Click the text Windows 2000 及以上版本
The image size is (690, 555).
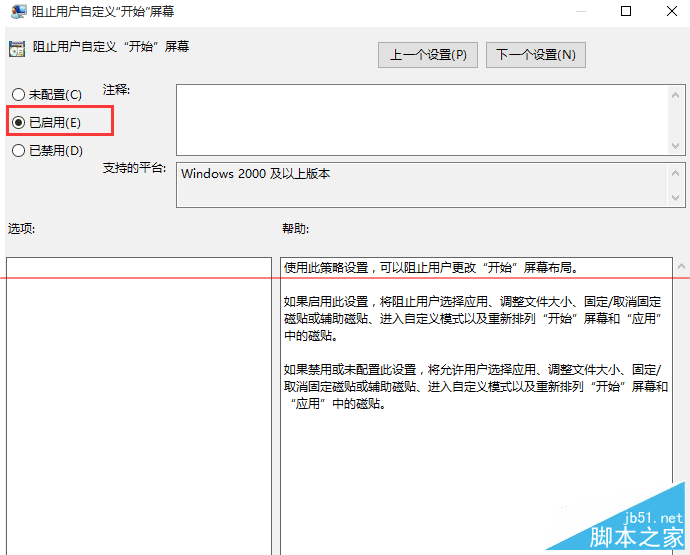click(256, 173)
